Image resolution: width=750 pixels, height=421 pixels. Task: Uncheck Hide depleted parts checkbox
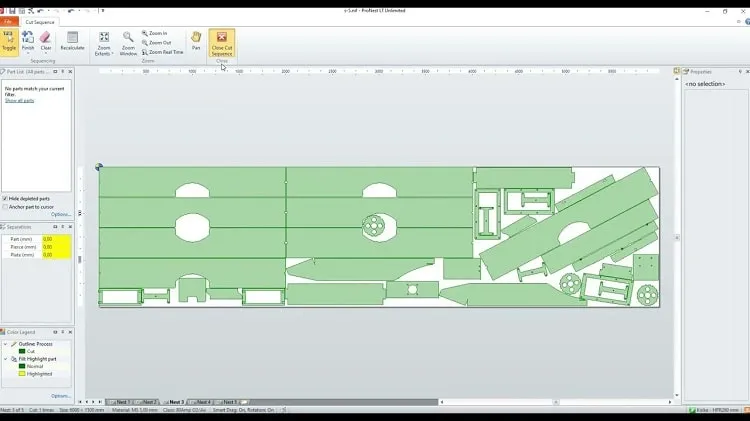click(x=5, y=199)
